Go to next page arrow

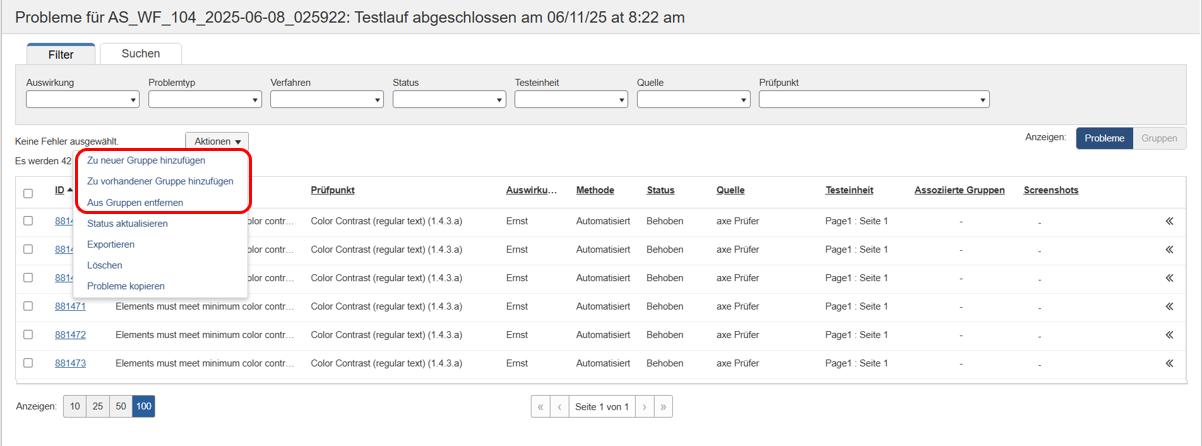(644, 407)
